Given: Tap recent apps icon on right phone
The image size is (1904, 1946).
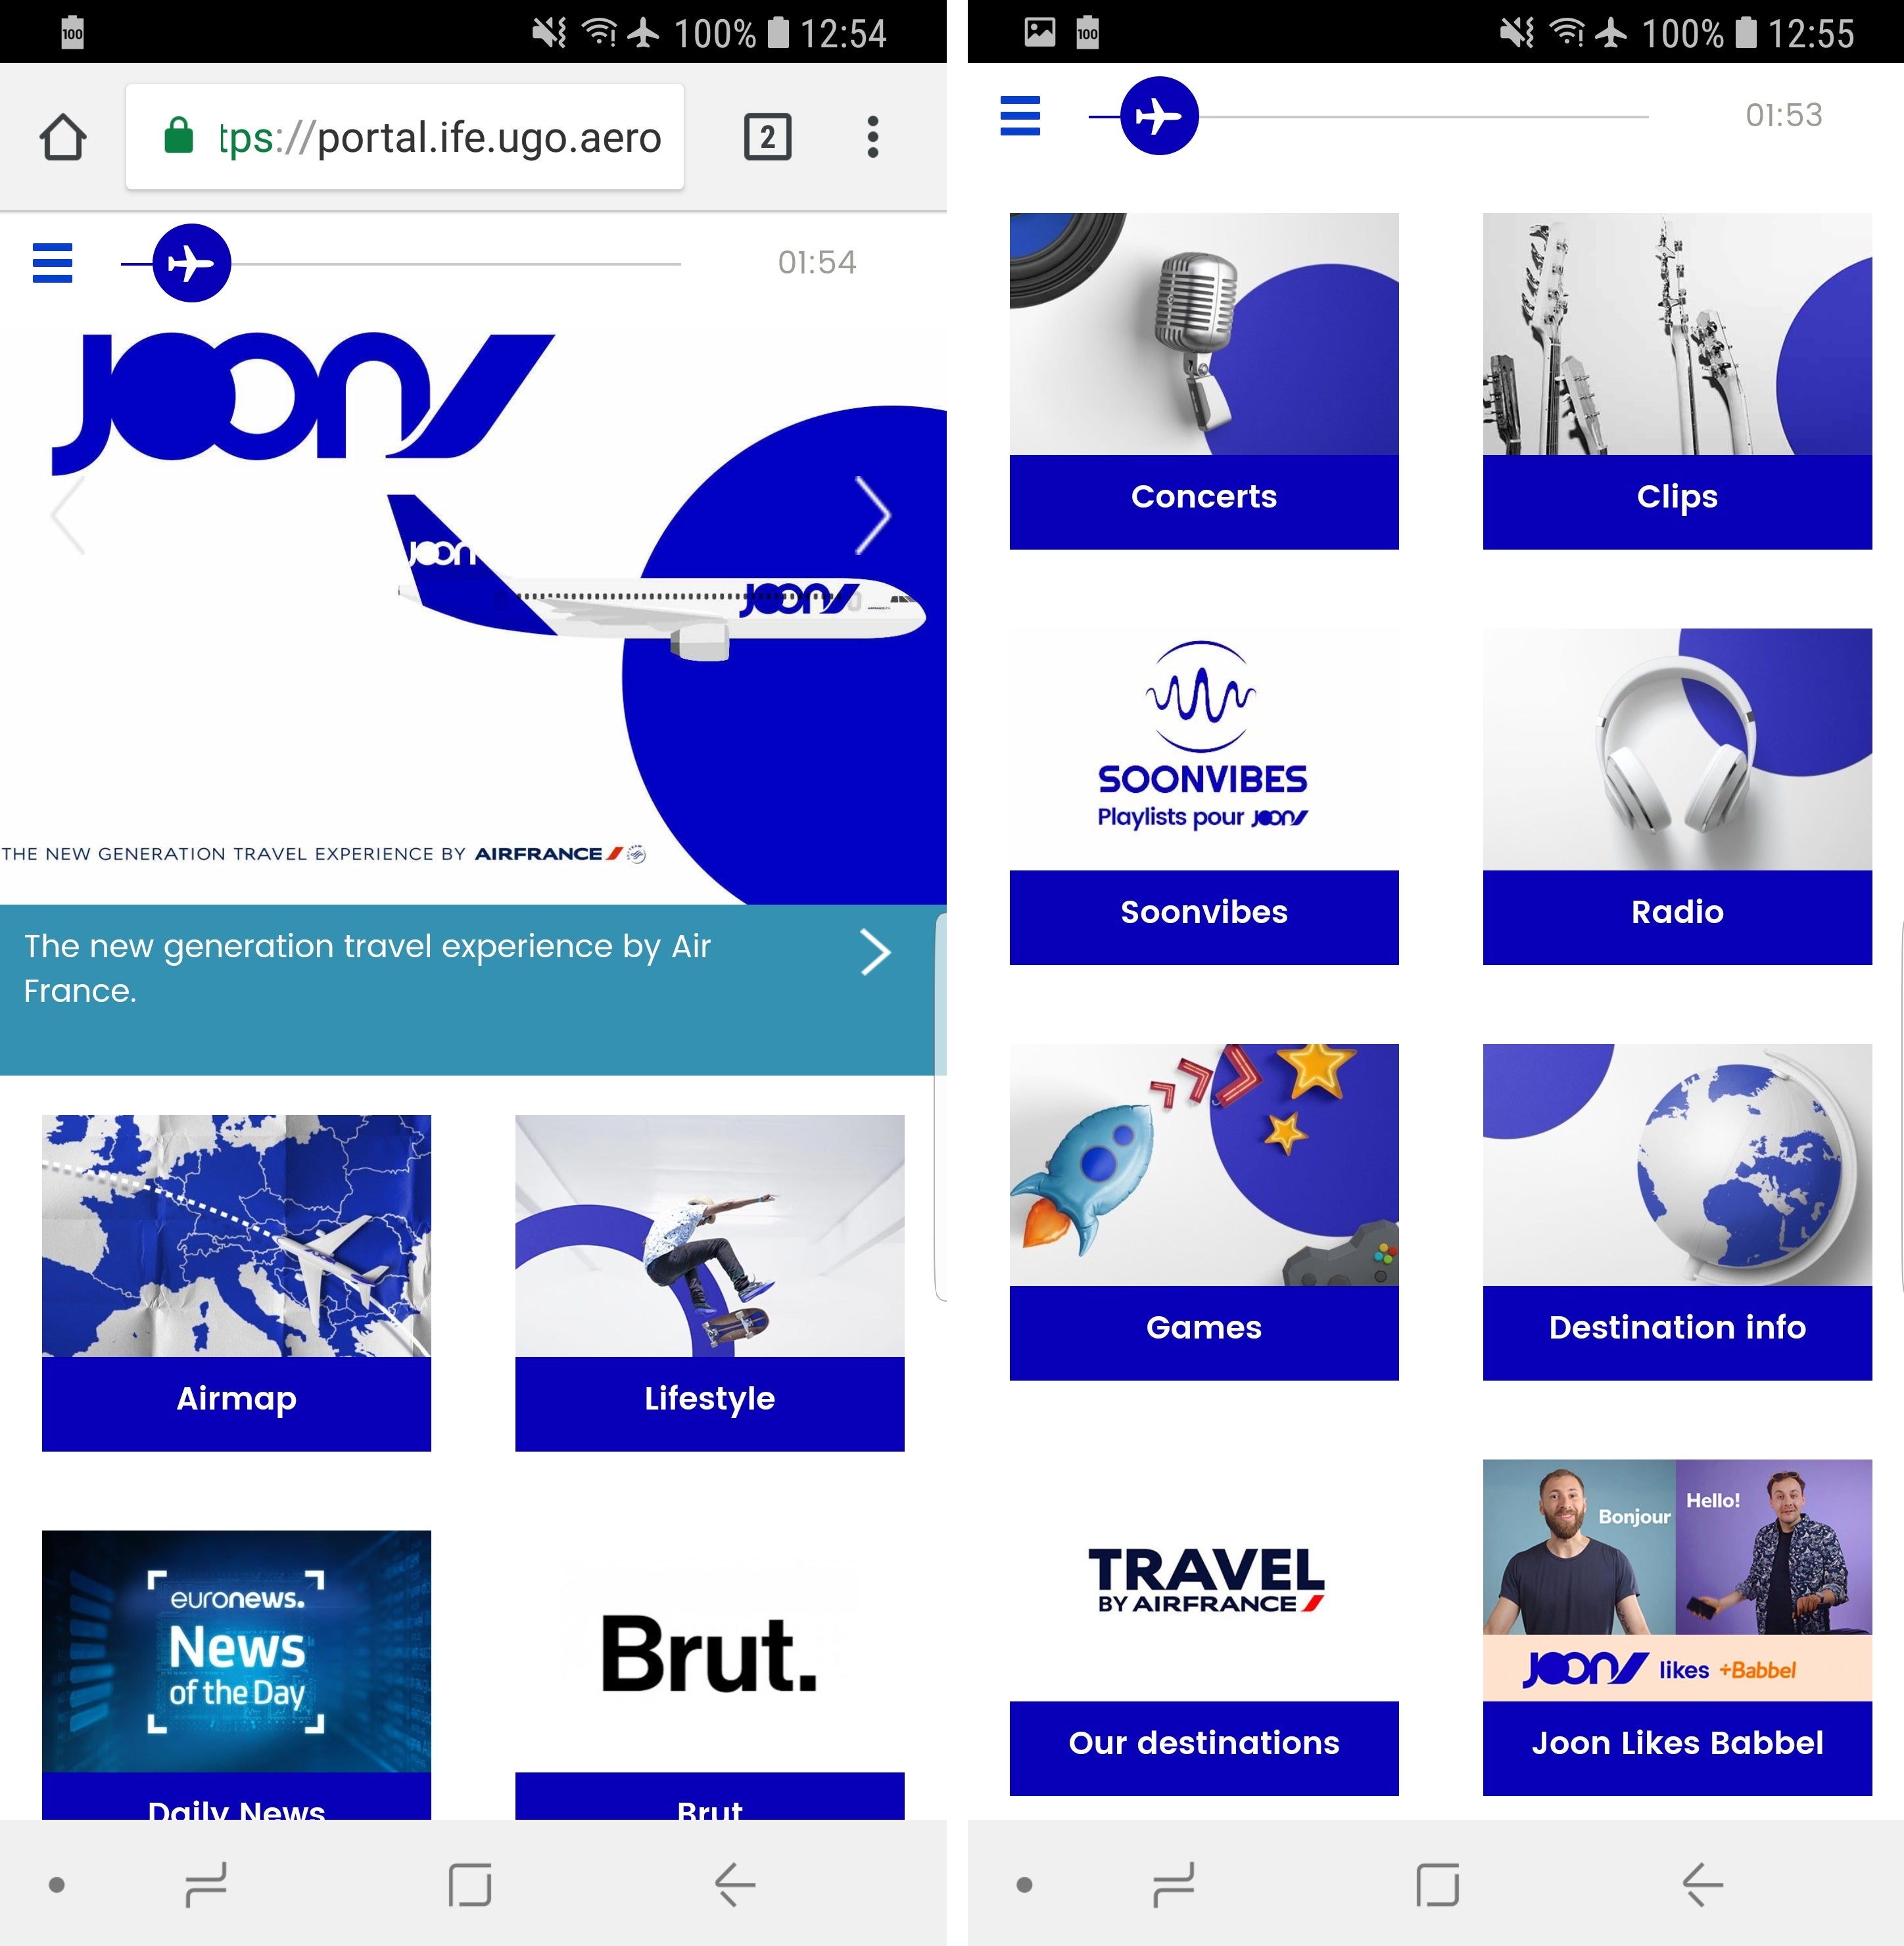Looking at the screenshot, I should (x=1173, y=1885).
